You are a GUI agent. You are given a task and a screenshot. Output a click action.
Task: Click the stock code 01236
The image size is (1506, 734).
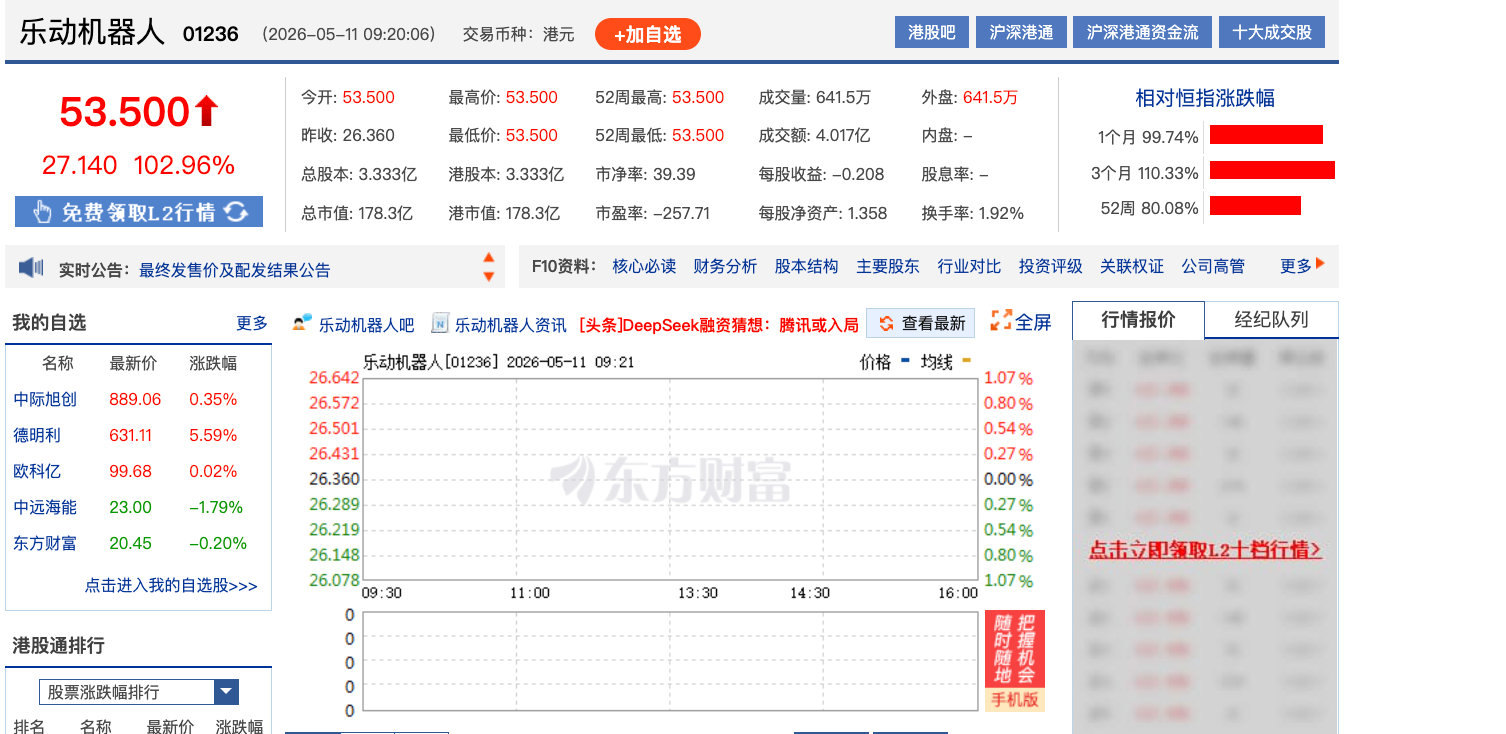coord(211,34)
